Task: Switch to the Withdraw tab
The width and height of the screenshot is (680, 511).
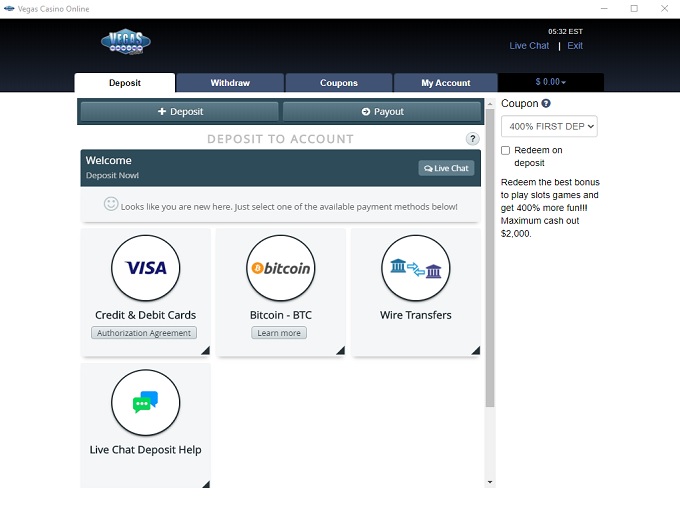Action: 230,83
